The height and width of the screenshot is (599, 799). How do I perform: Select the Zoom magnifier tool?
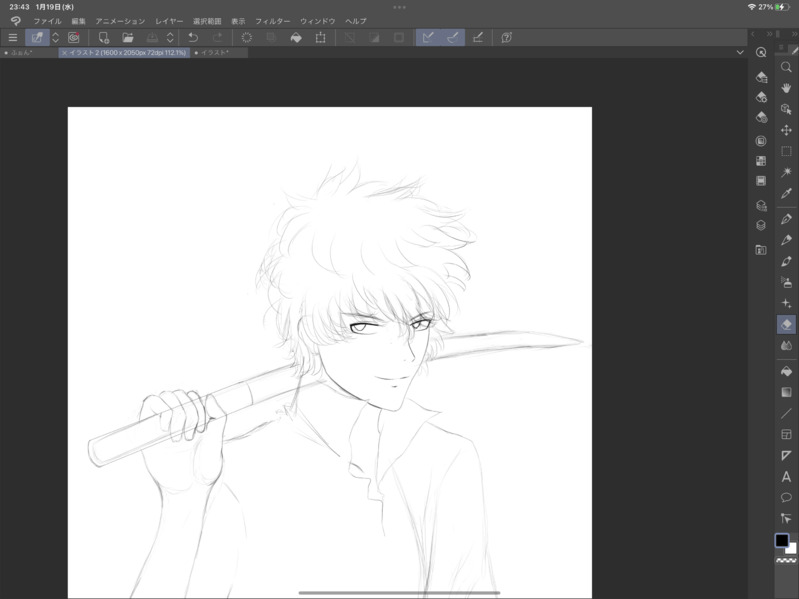coord(786,67)
